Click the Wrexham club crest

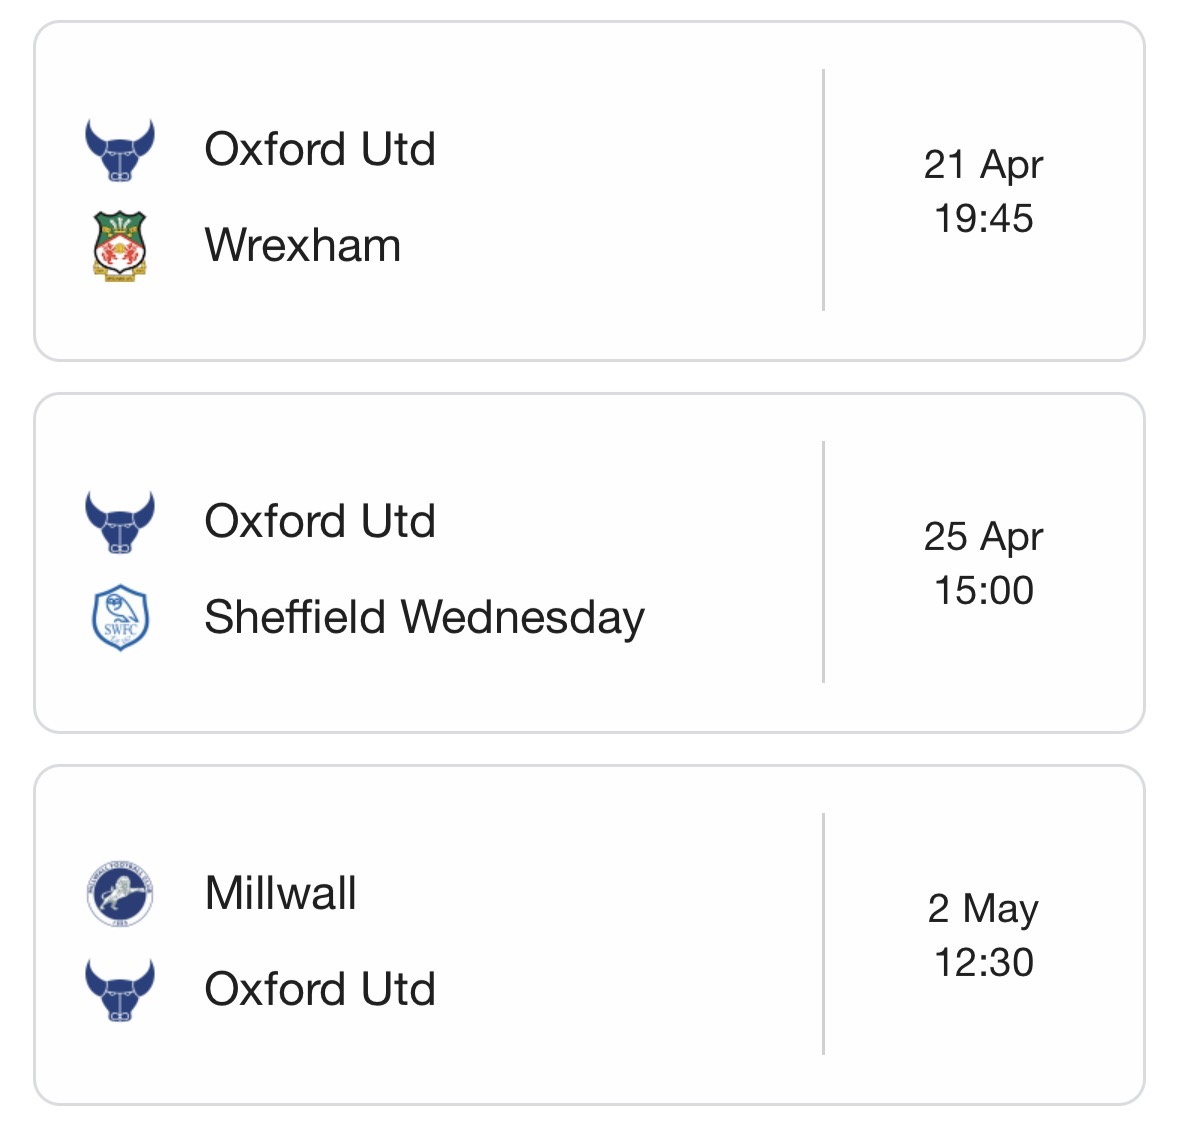pos(120,245)
